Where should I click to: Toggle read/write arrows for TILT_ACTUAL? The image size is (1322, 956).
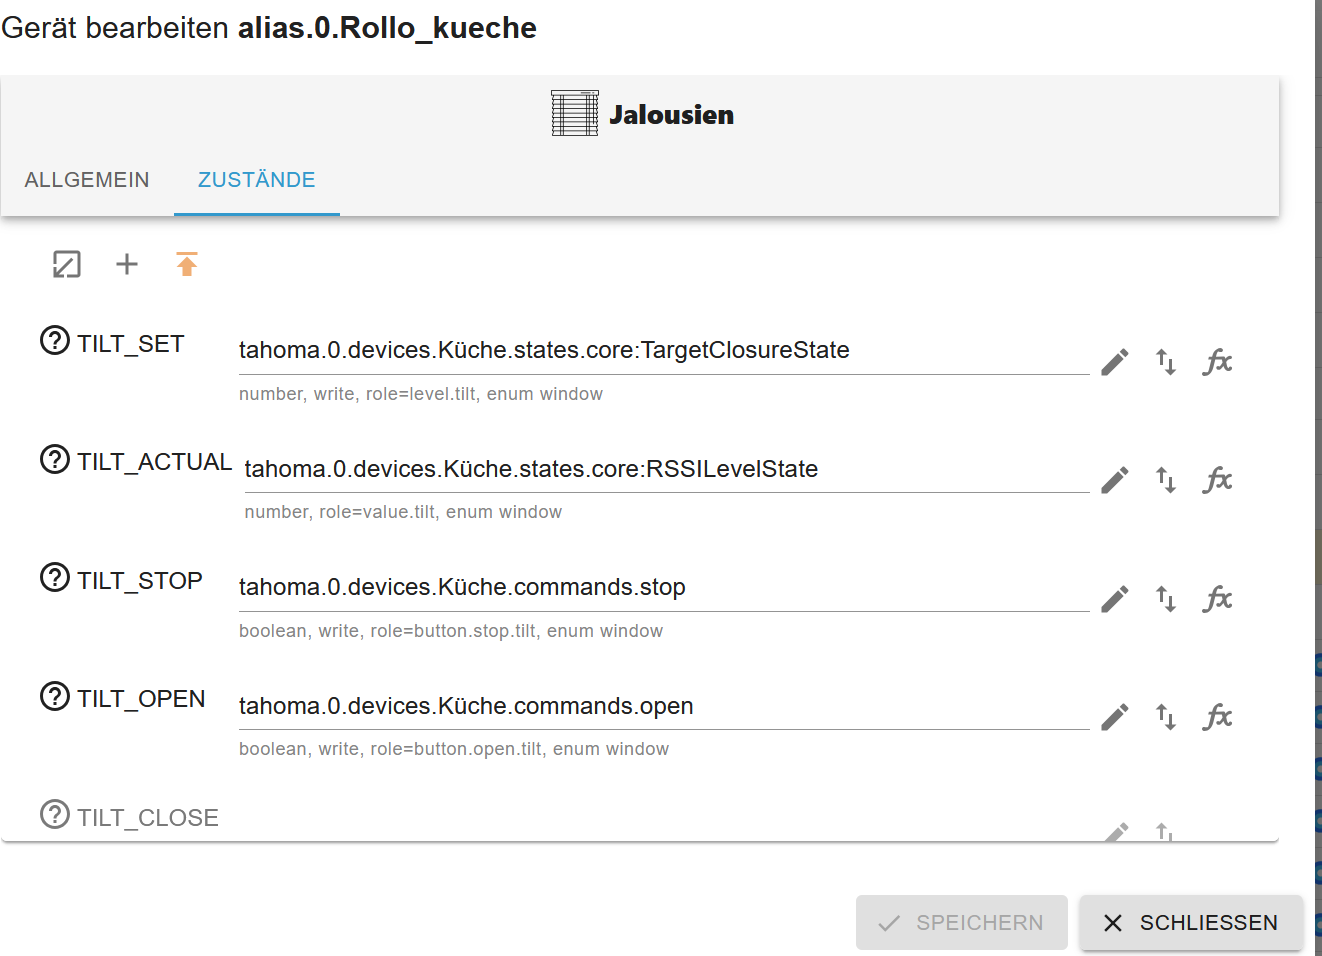click(1165, 480)
